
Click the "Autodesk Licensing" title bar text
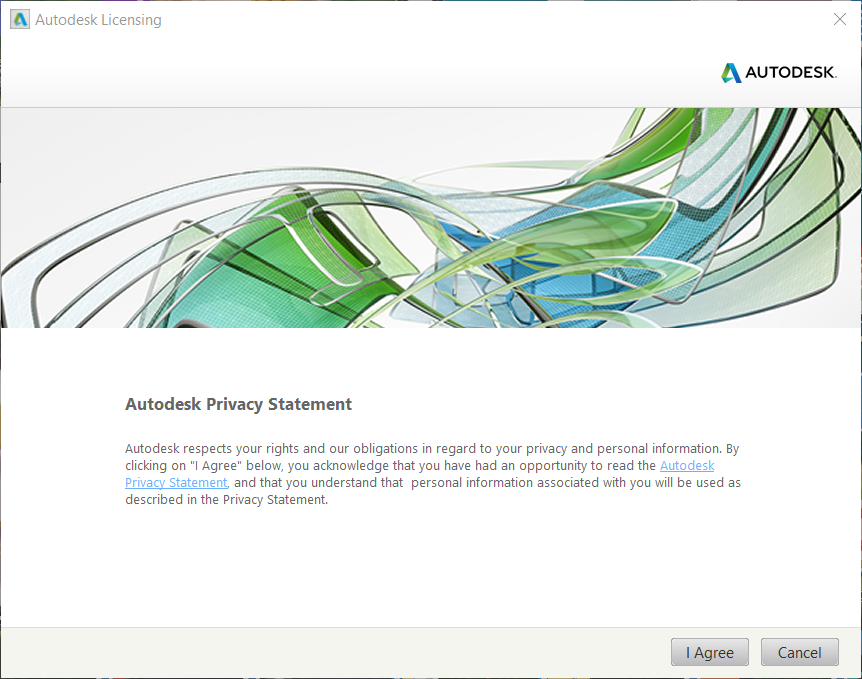pyautogui.click(x=98, y=20)
